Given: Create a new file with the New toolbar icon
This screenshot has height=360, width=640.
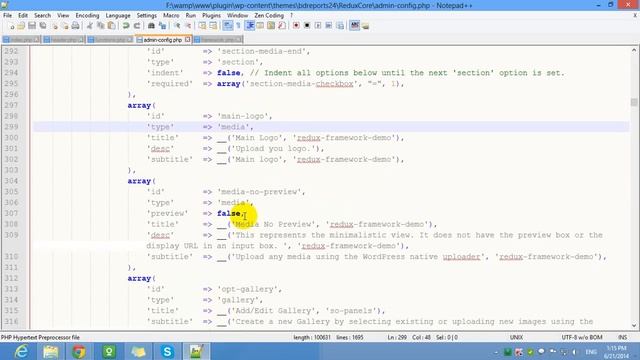Looking at the screenshot, I should [12, 26].
